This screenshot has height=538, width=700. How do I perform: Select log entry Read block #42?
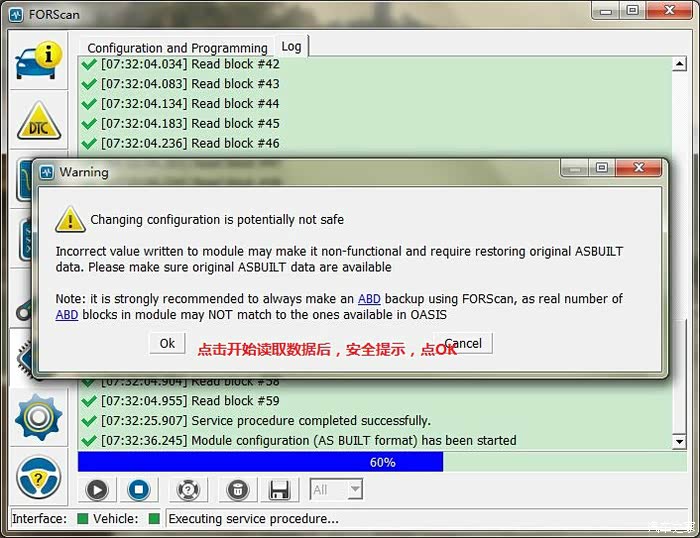(x=190, y=64)
